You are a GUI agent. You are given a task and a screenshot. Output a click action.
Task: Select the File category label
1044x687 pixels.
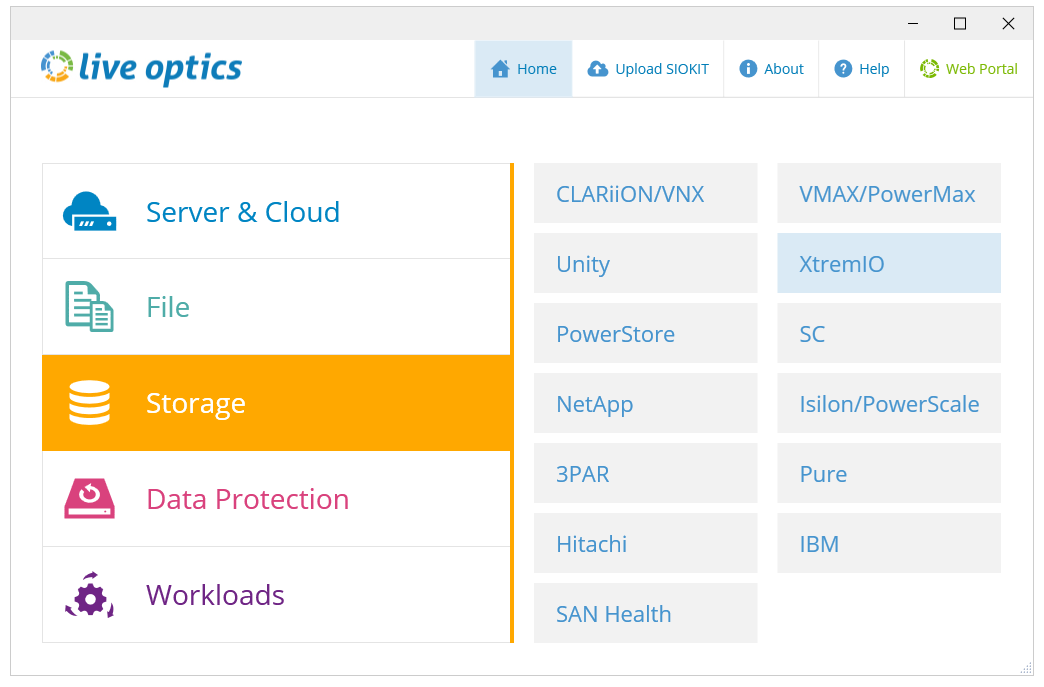click(x=168, y=308)
